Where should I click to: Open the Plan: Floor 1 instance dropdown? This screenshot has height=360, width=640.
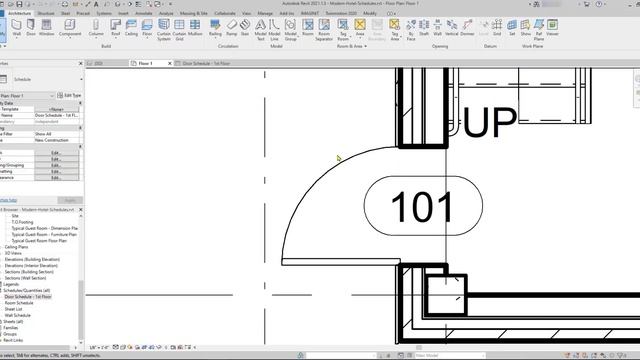pos(52,96)
